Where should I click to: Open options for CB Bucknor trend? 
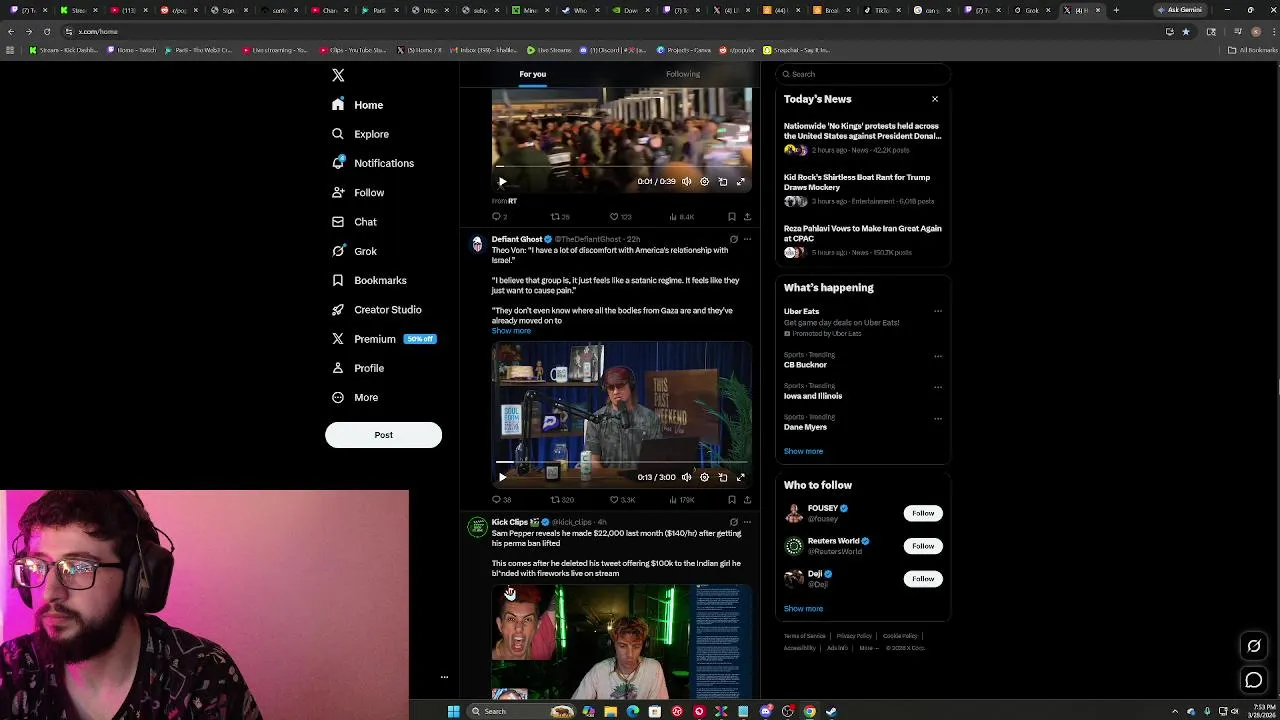tap(938, 356)
